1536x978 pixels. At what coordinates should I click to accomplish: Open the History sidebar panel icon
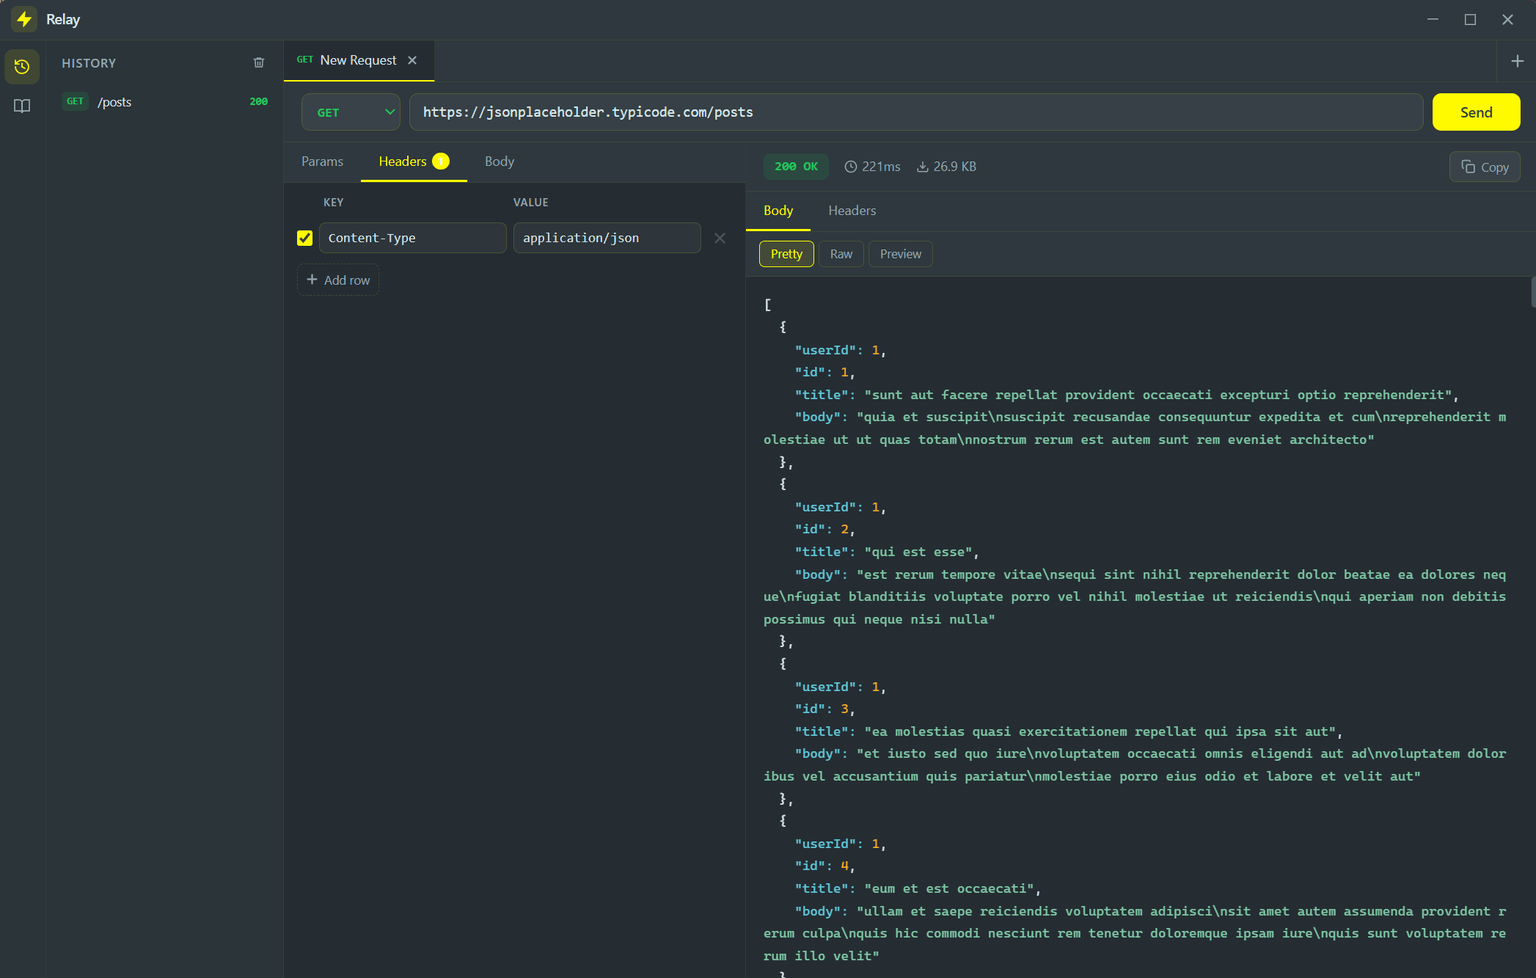click(x=22, y=67)
